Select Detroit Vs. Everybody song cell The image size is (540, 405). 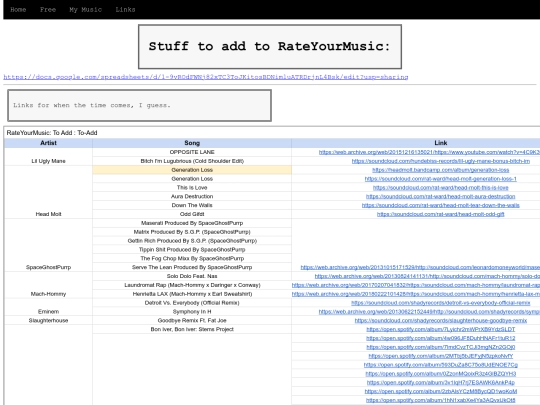coord(192,303)
